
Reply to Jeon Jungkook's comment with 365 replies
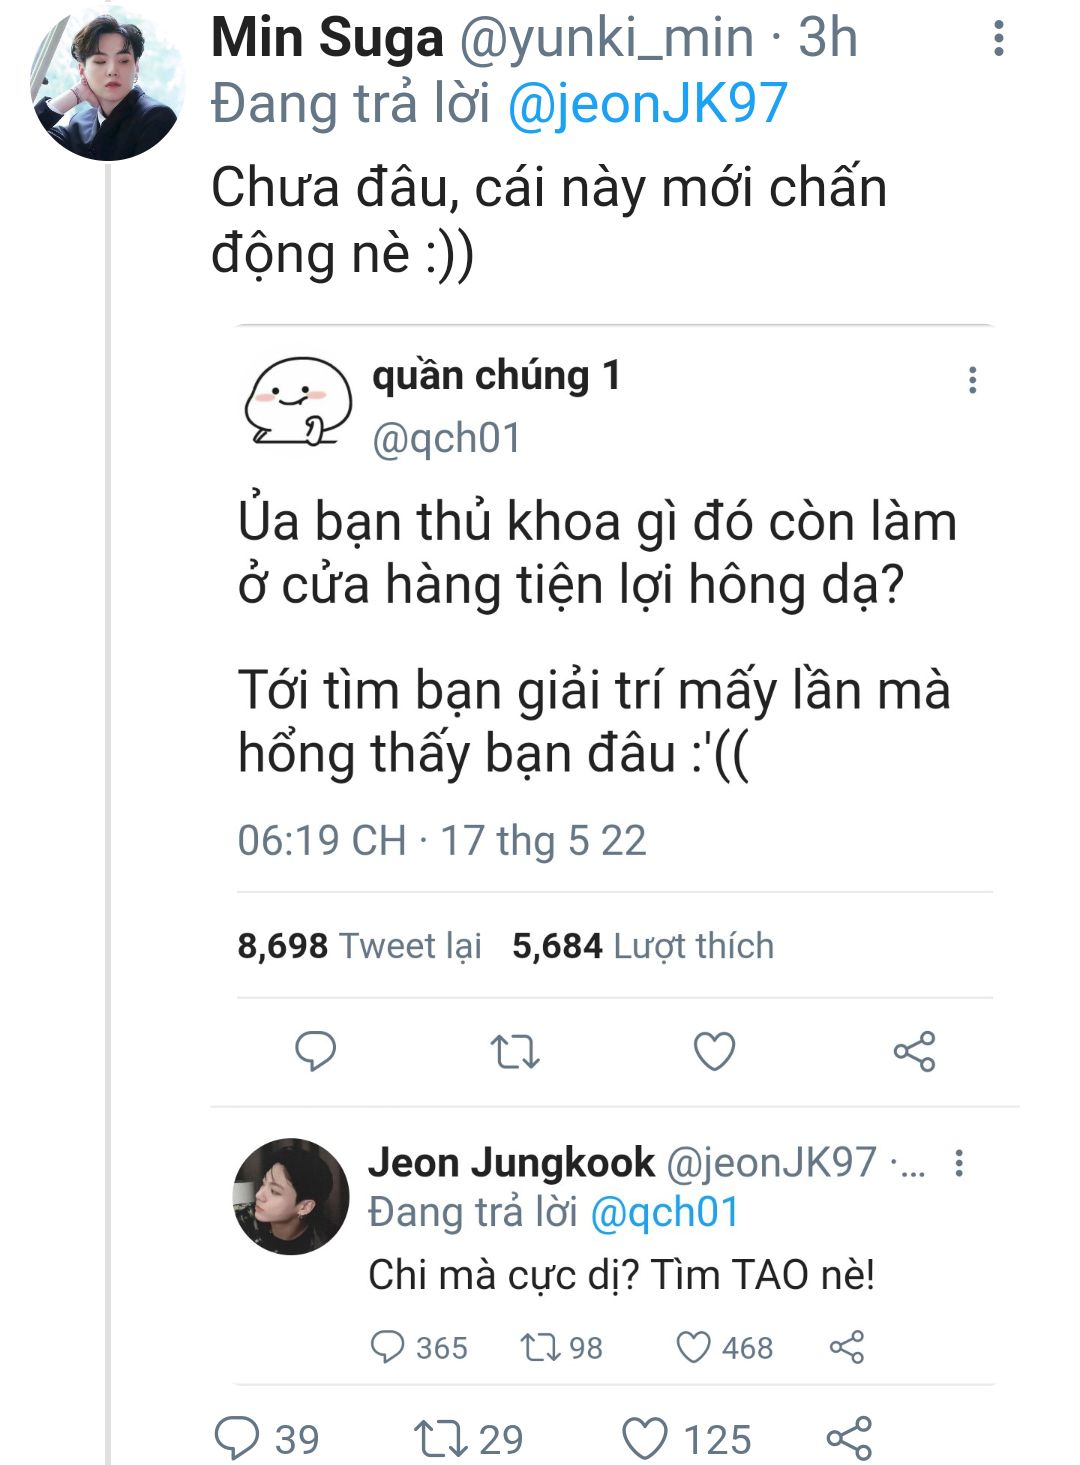coord(388,1347)
